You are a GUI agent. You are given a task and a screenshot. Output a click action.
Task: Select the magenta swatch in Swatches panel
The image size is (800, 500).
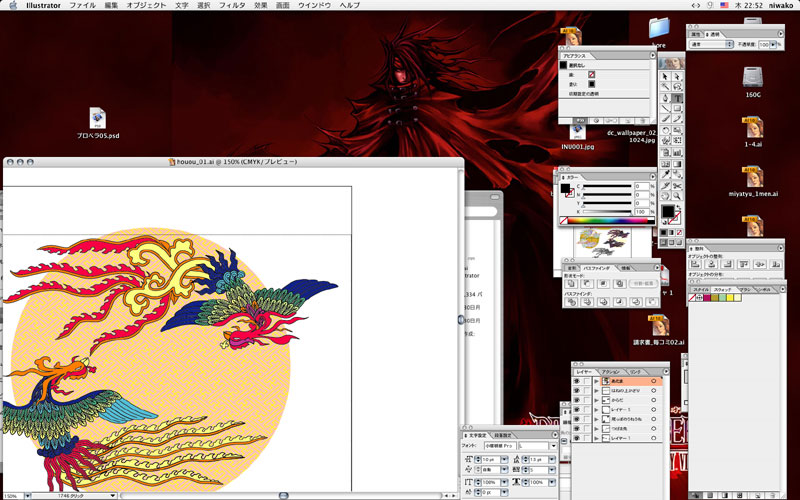707,297
